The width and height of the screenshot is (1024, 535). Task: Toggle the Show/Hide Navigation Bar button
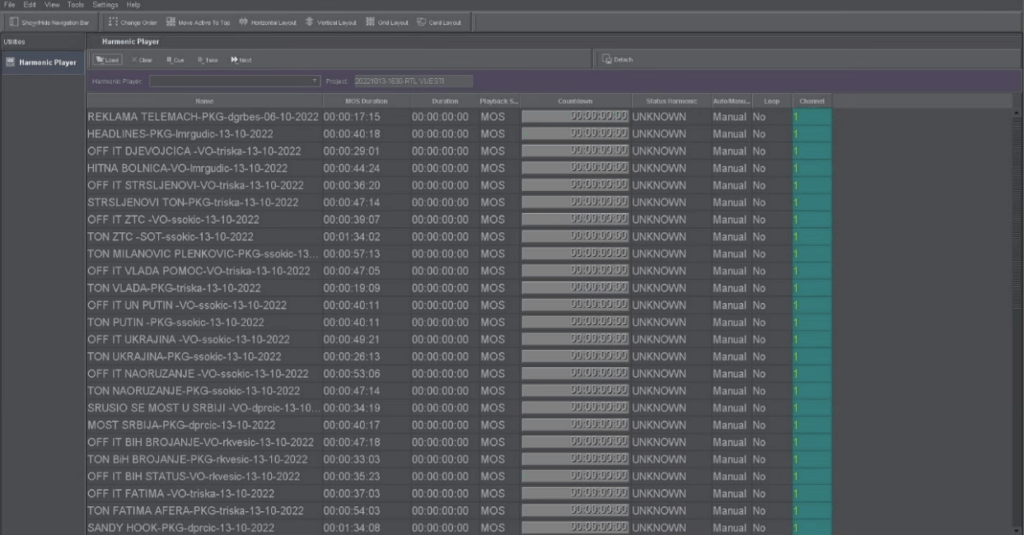(x=49, y=22)
